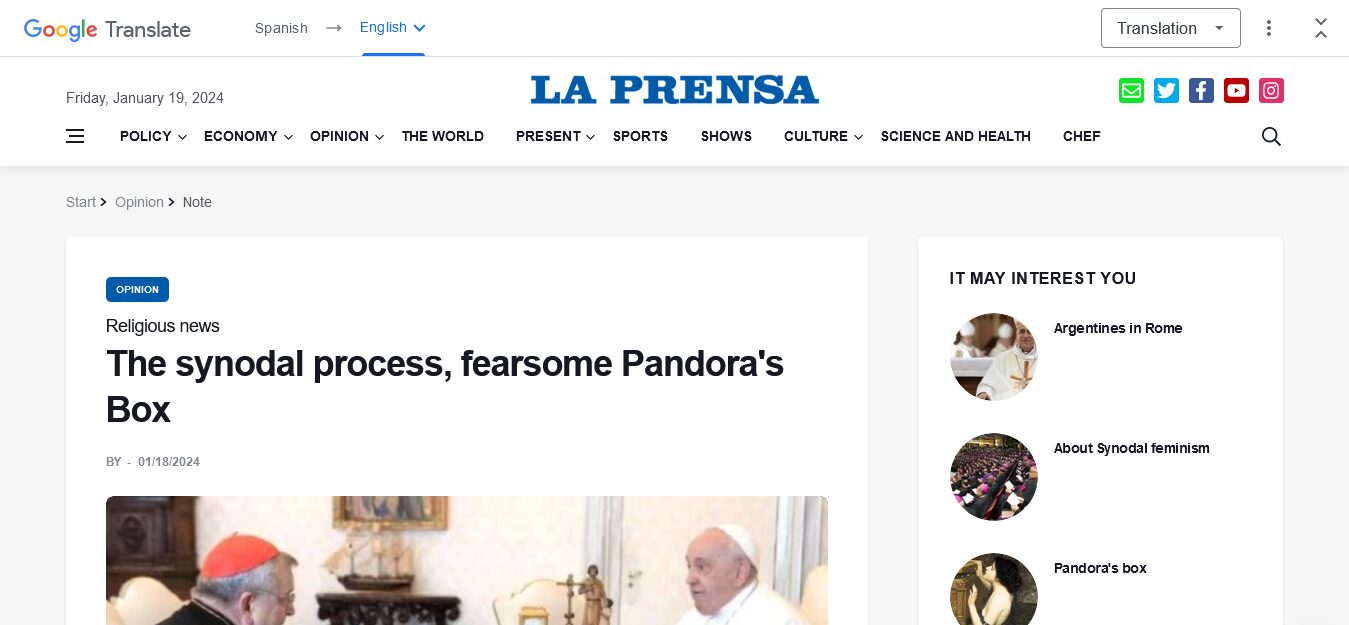1349x625 pixels.
Task: Open La Prensa's YouTube channel
Action: 1236,91
